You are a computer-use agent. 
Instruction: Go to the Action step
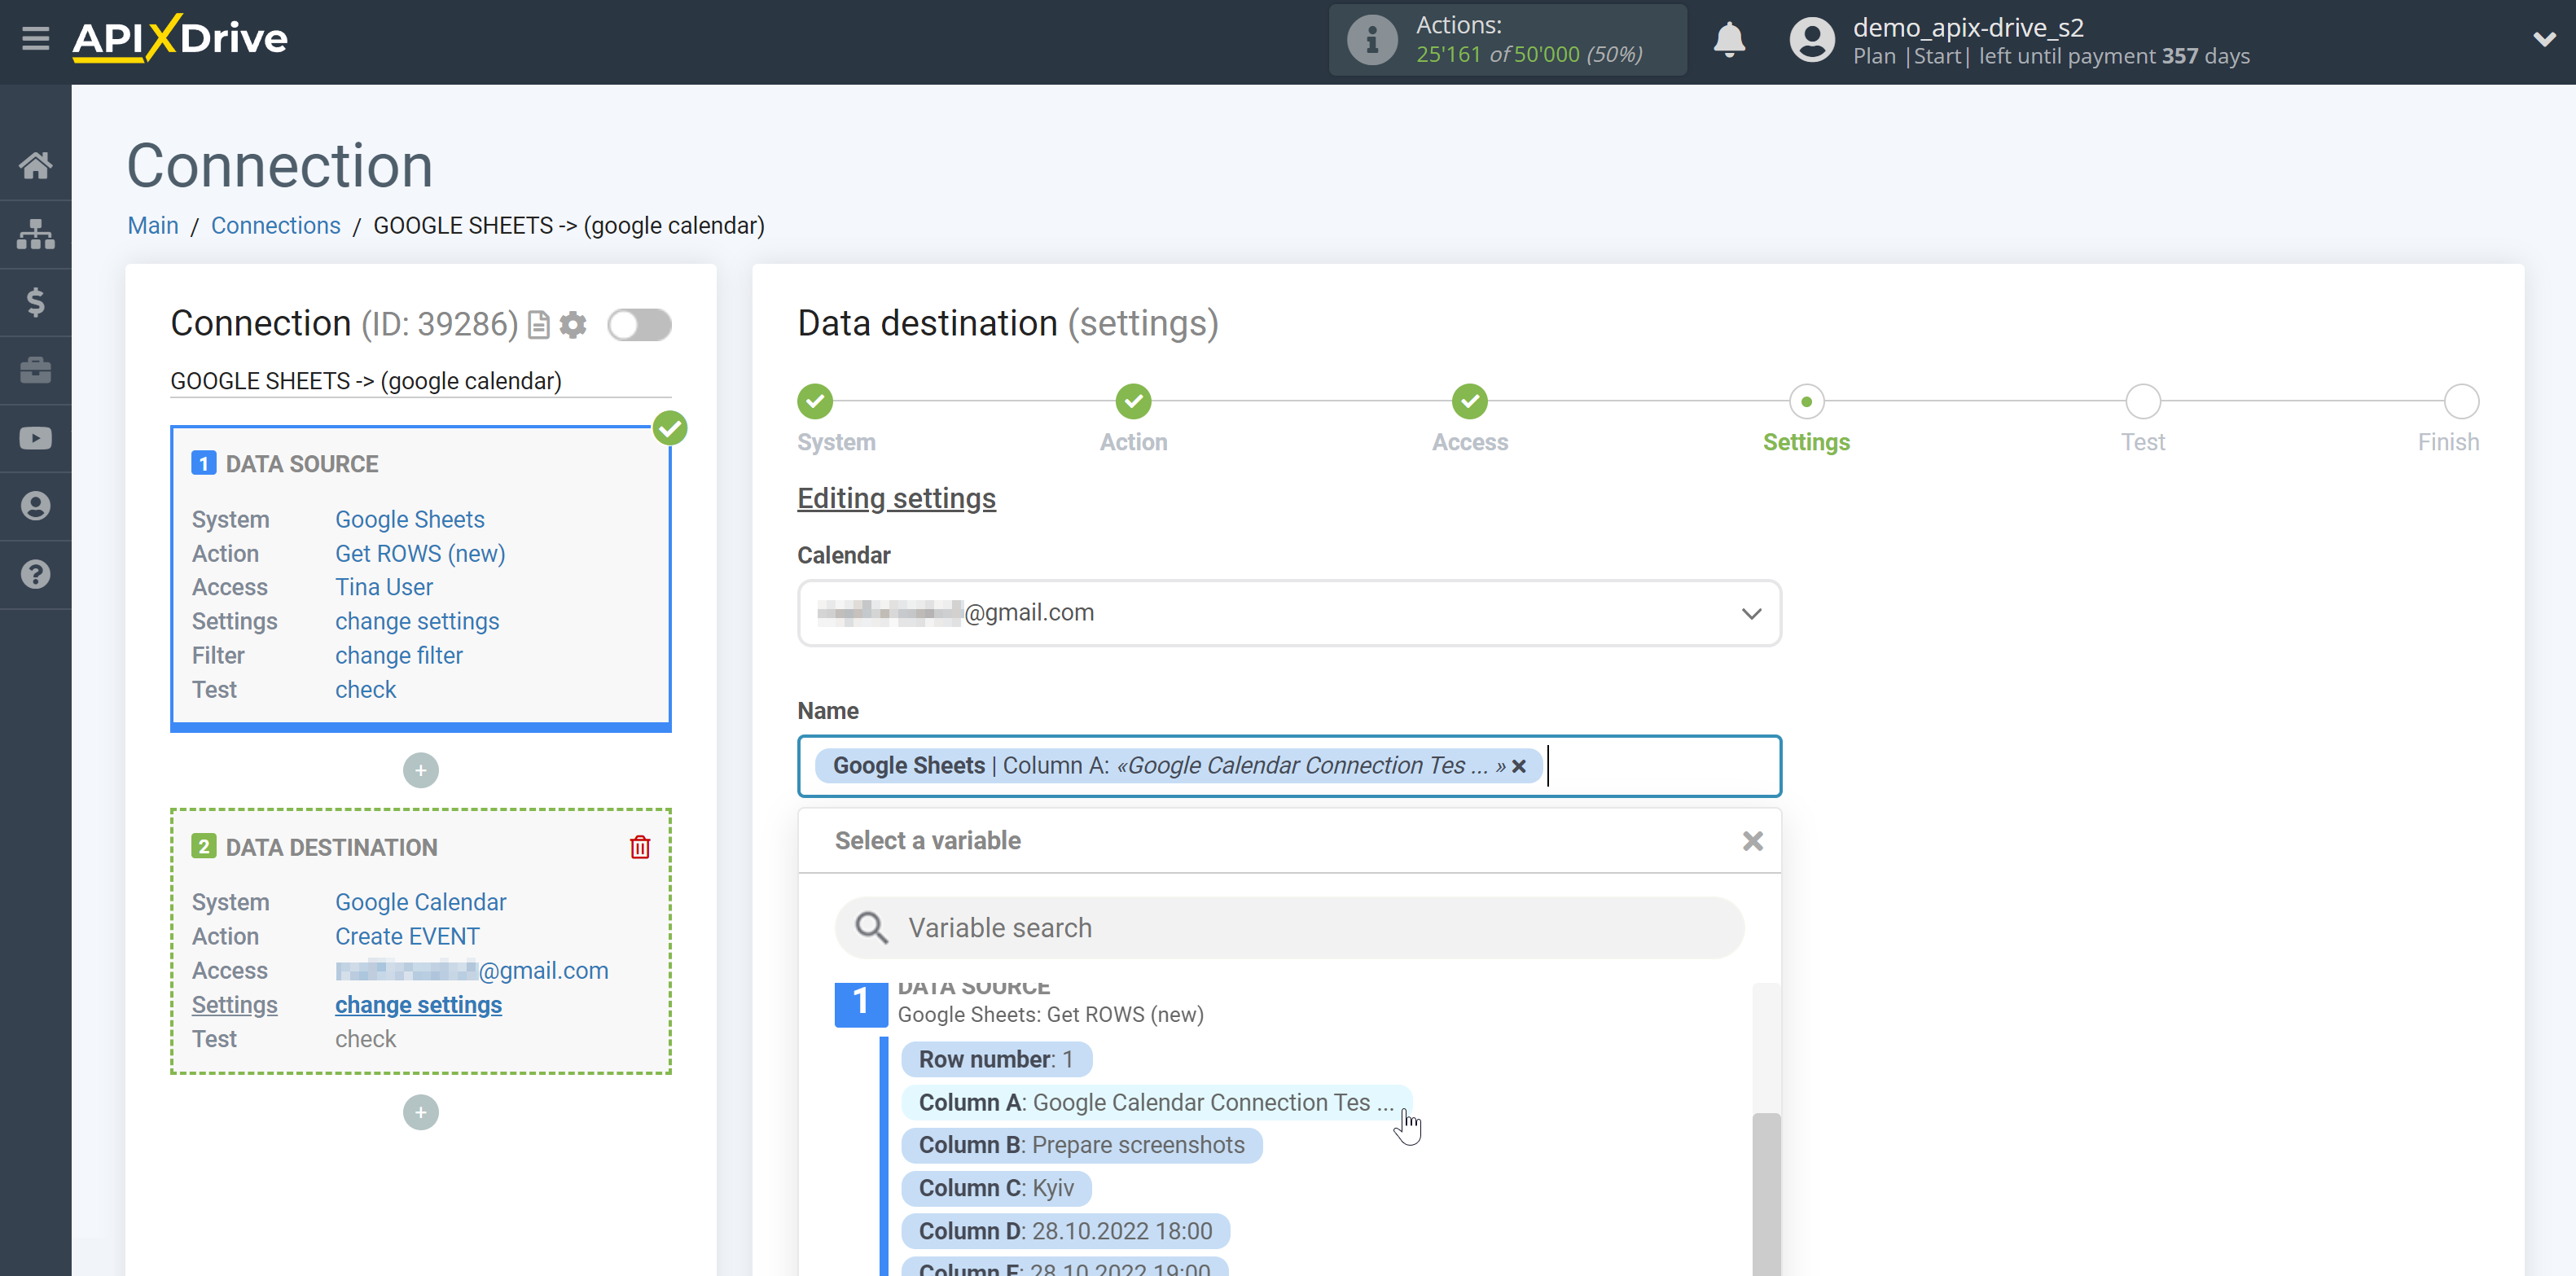point(1133,402)
